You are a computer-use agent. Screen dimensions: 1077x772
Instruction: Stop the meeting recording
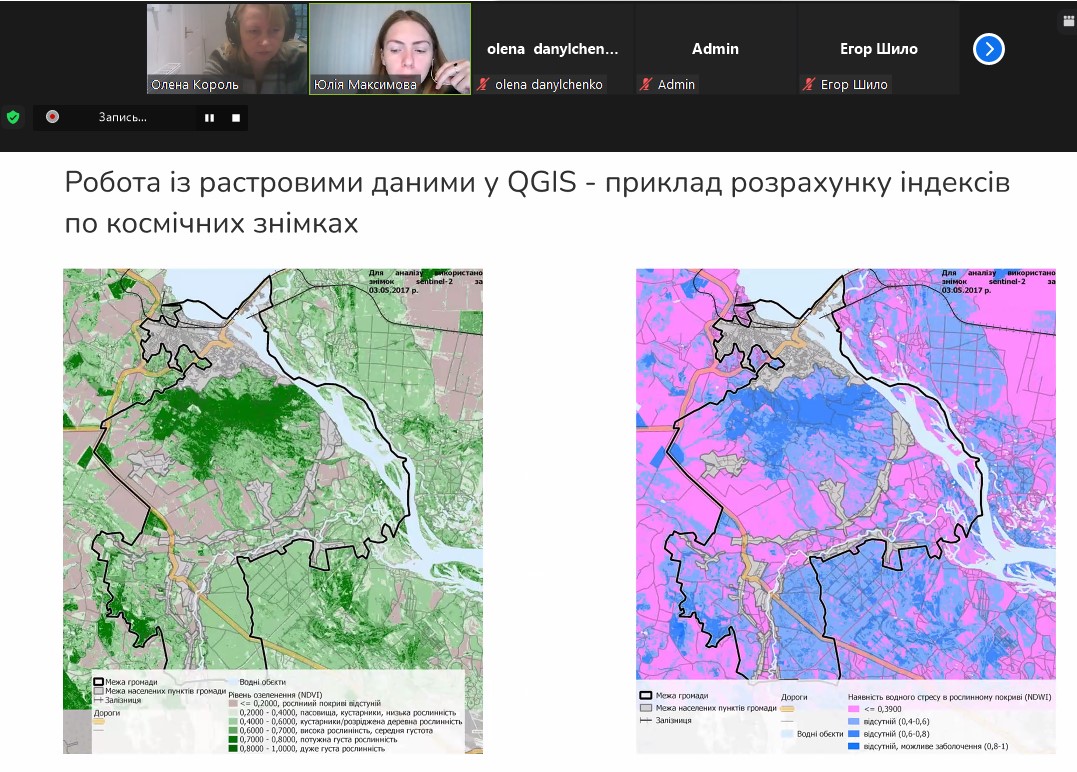pyautogui.click(x=236, y=117)
